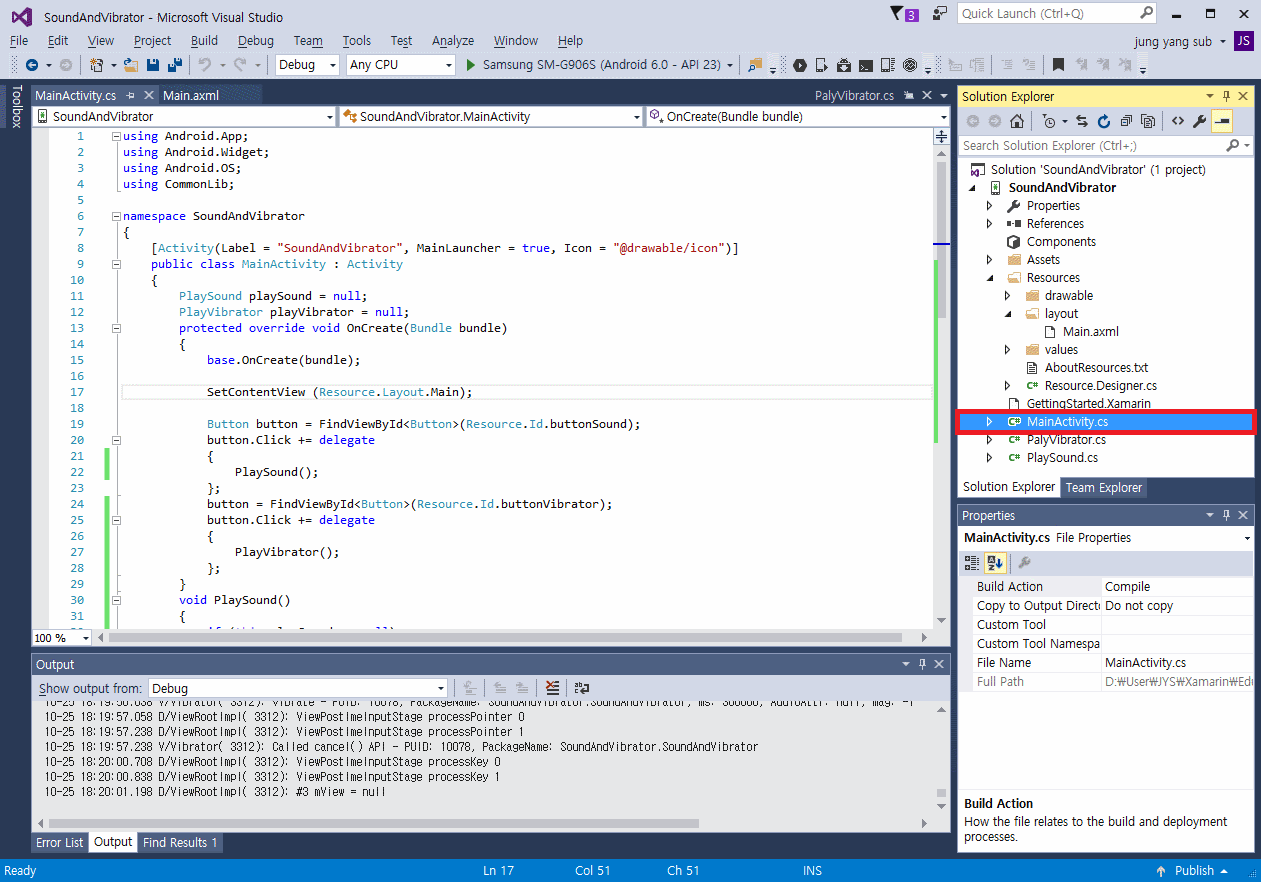Save the current file with Save icon
The width and height of the screenshot is (1261, 882).
point(153,65)
